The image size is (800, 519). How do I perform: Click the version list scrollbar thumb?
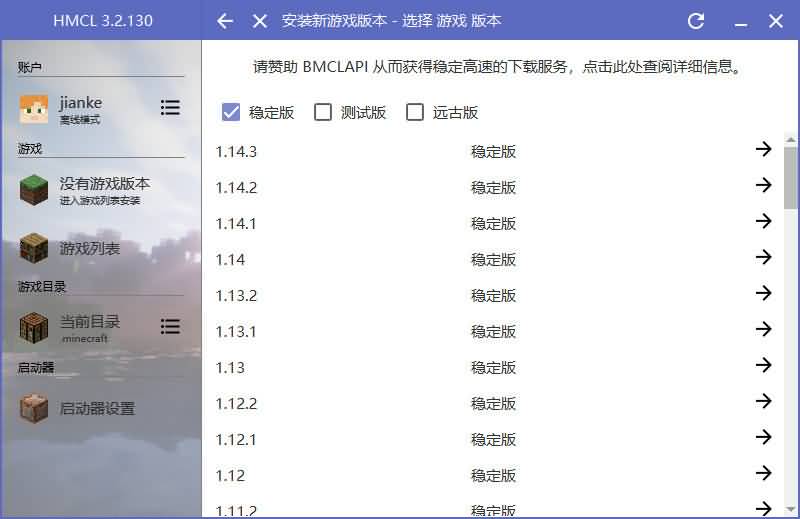coord(790,178)
